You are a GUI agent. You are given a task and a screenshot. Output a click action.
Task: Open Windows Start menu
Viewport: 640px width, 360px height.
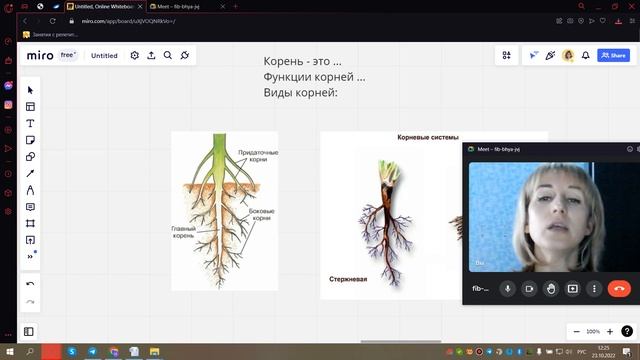[x=9, y=351]
